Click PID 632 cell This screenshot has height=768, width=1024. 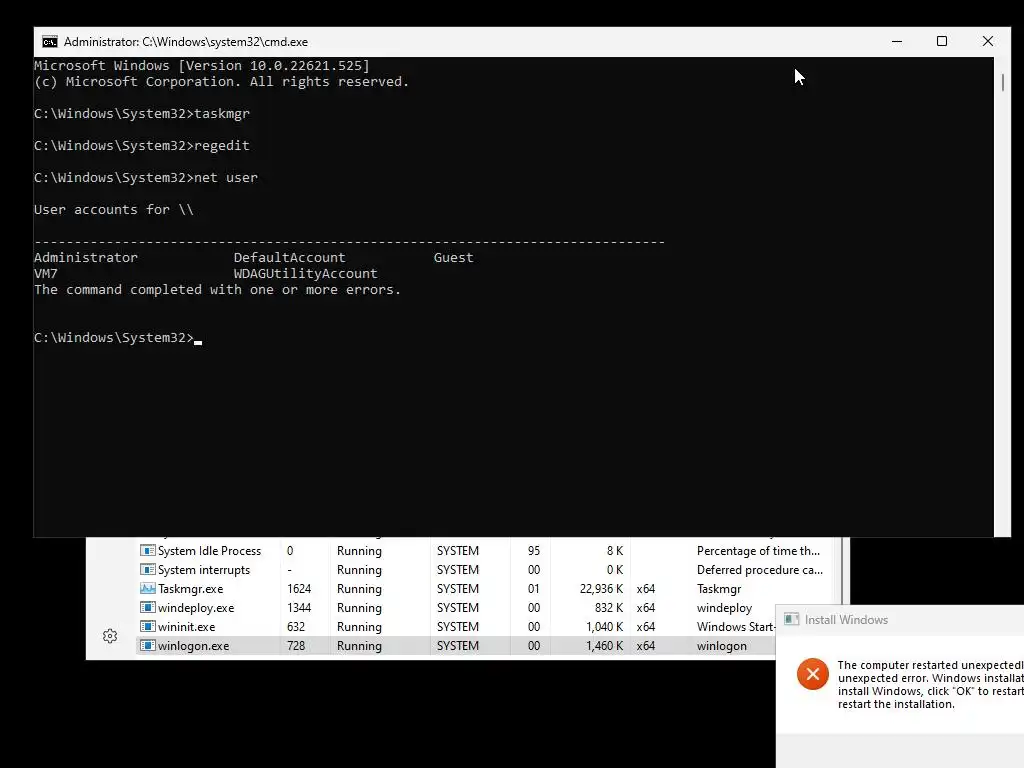pos(296,626)
